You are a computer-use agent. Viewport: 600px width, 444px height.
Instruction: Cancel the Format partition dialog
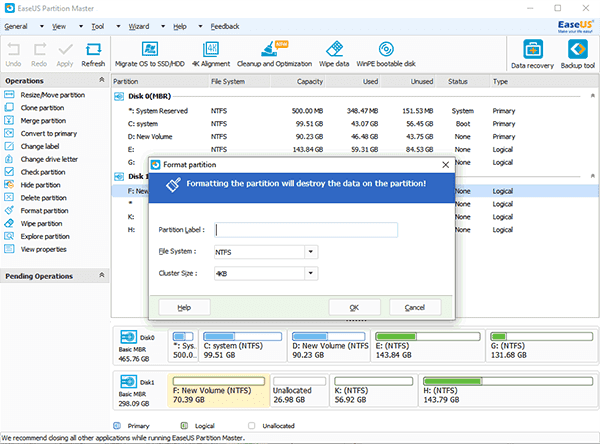point(415,307)
